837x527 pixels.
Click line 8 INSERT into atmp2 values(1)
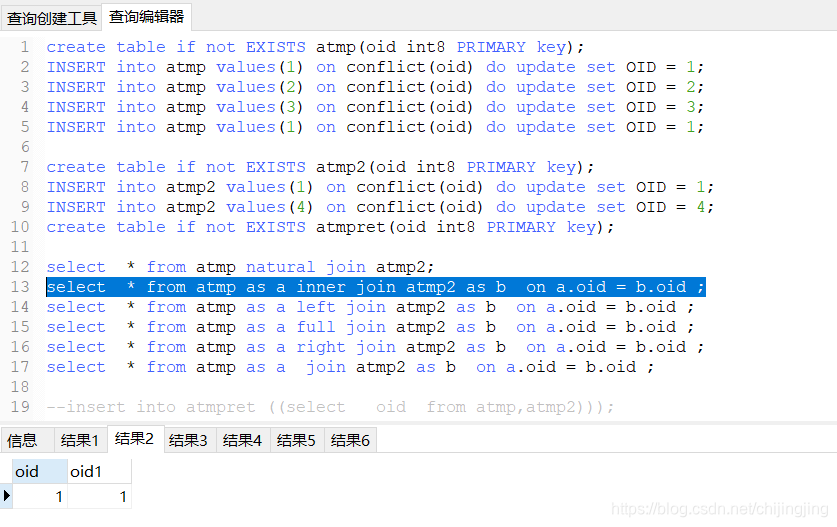380,187
